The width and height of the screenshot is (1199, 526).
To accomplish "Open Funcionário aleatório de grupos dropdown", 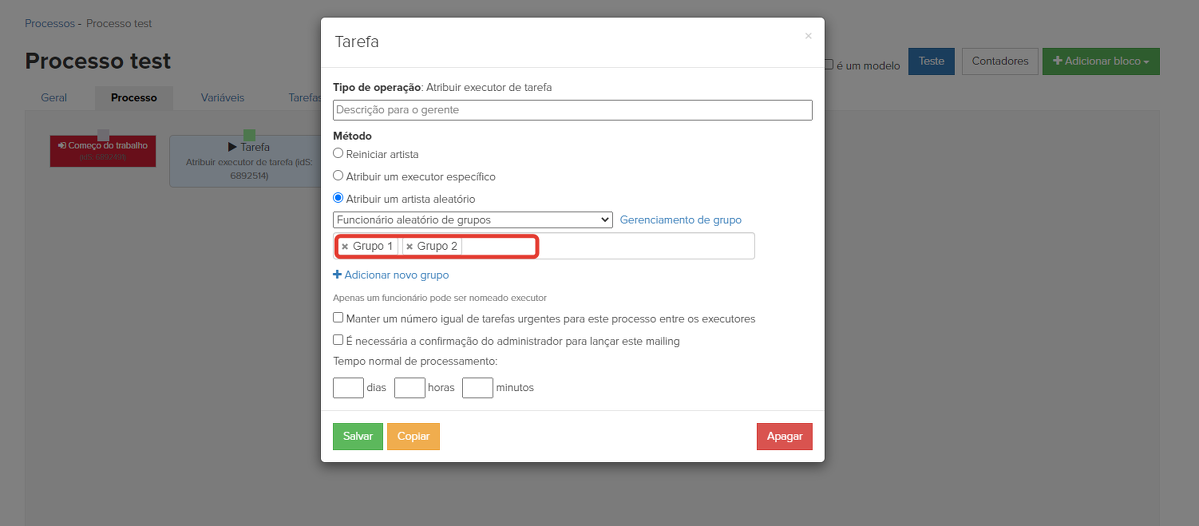I will click(x=472, y=220).
